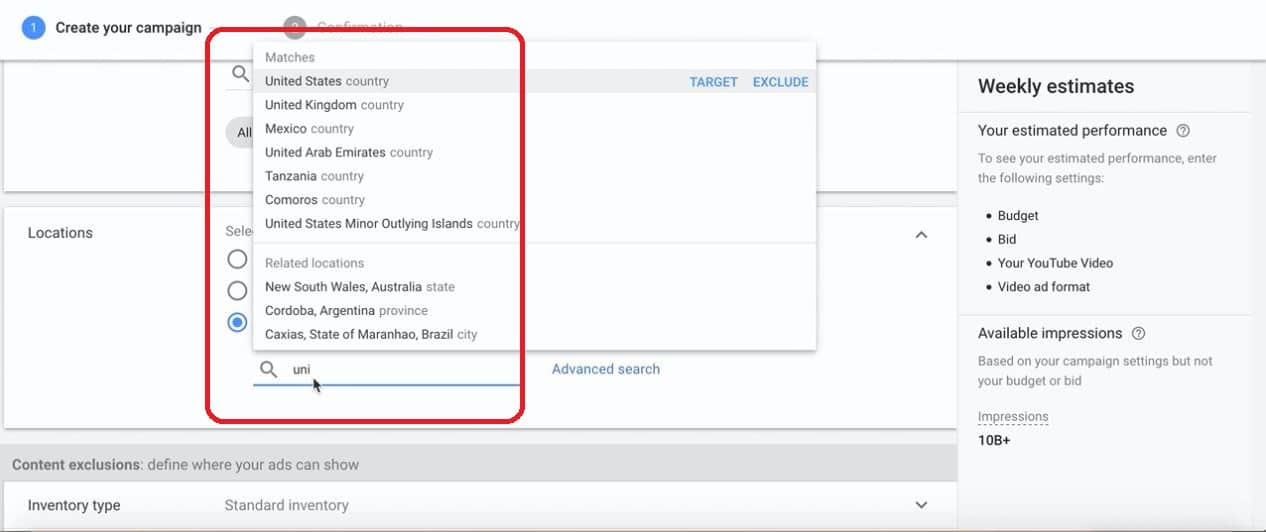1266x532 pixels.
Task: Click TARGET for United States
Action: point(713,82)
